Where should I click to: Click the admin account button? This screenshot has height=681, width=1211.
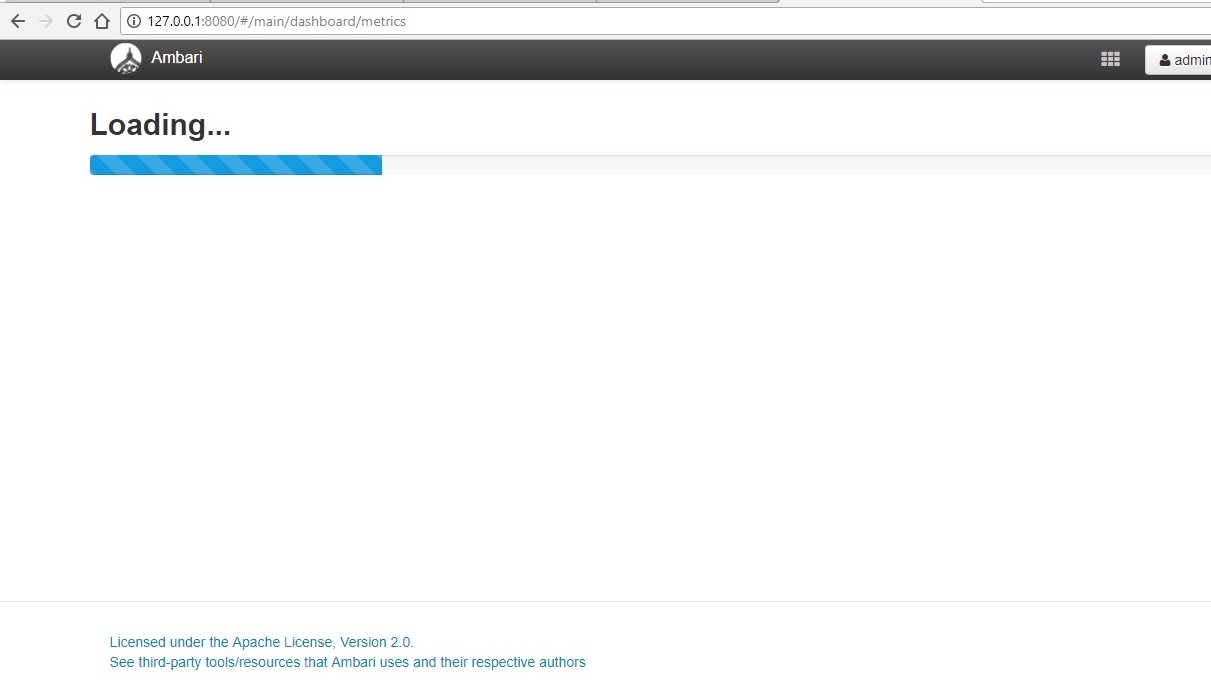1185,59
